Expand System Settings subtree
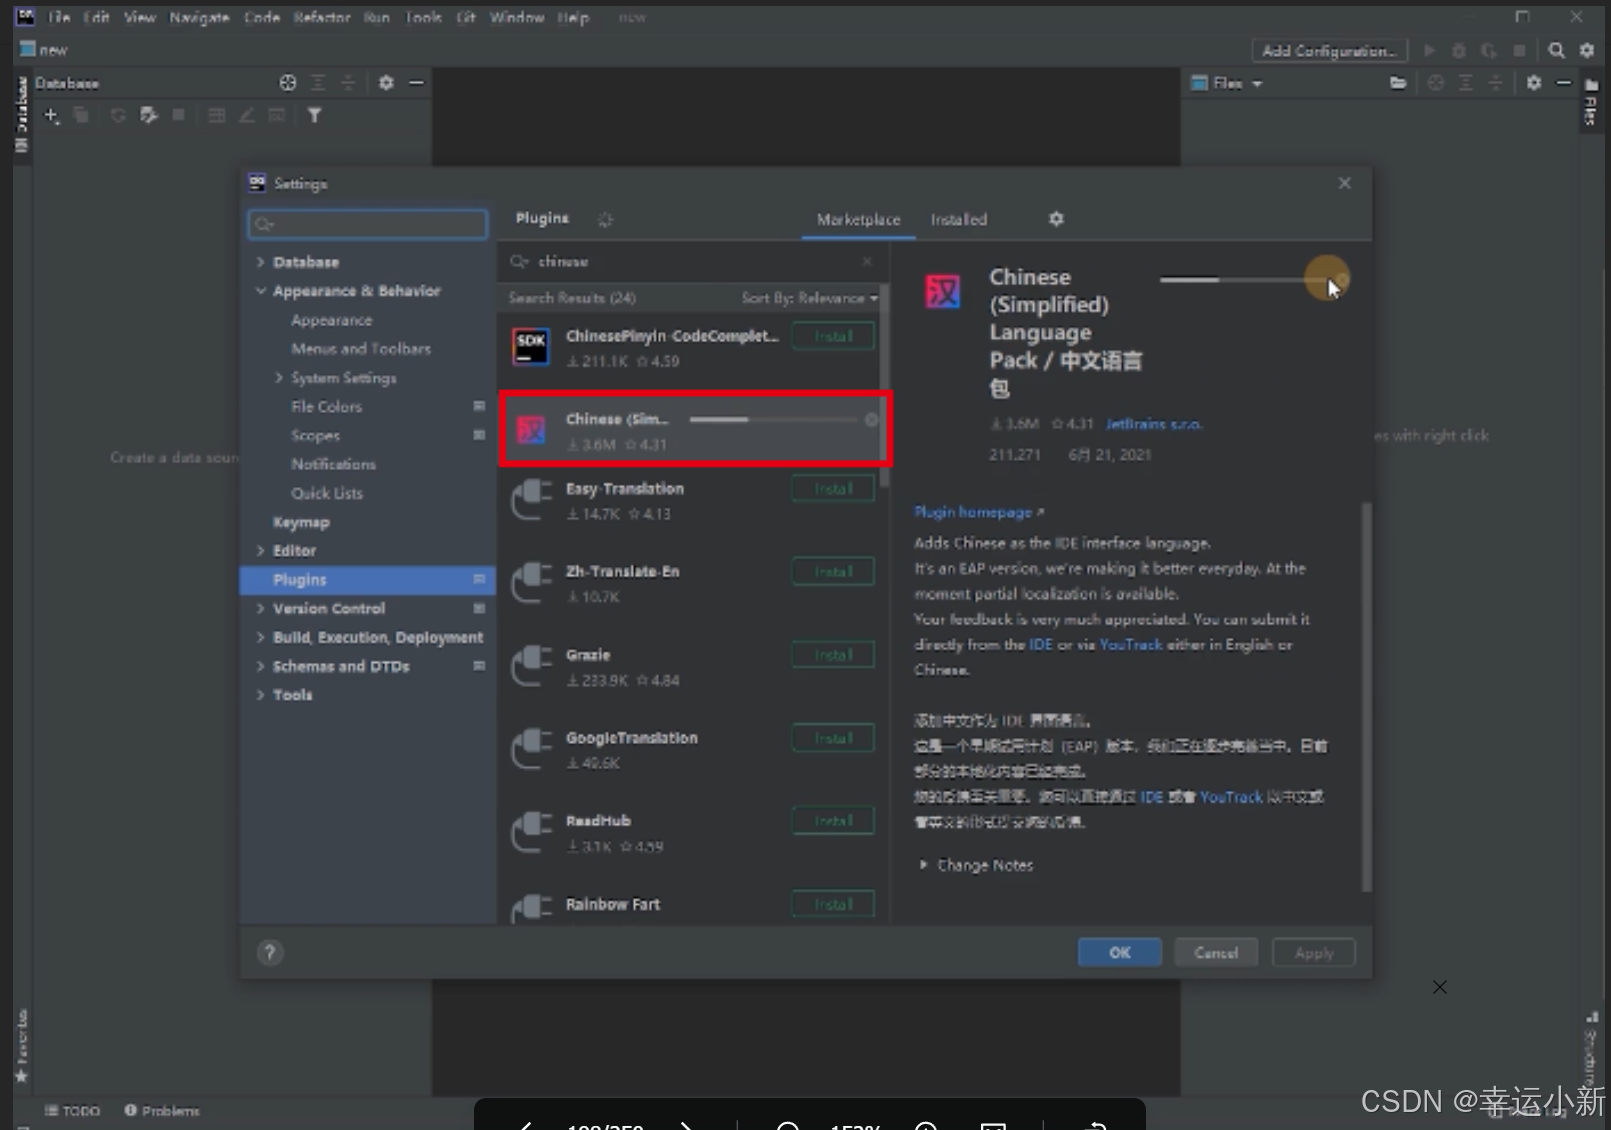1611x1130 pixels. point(279,378)
